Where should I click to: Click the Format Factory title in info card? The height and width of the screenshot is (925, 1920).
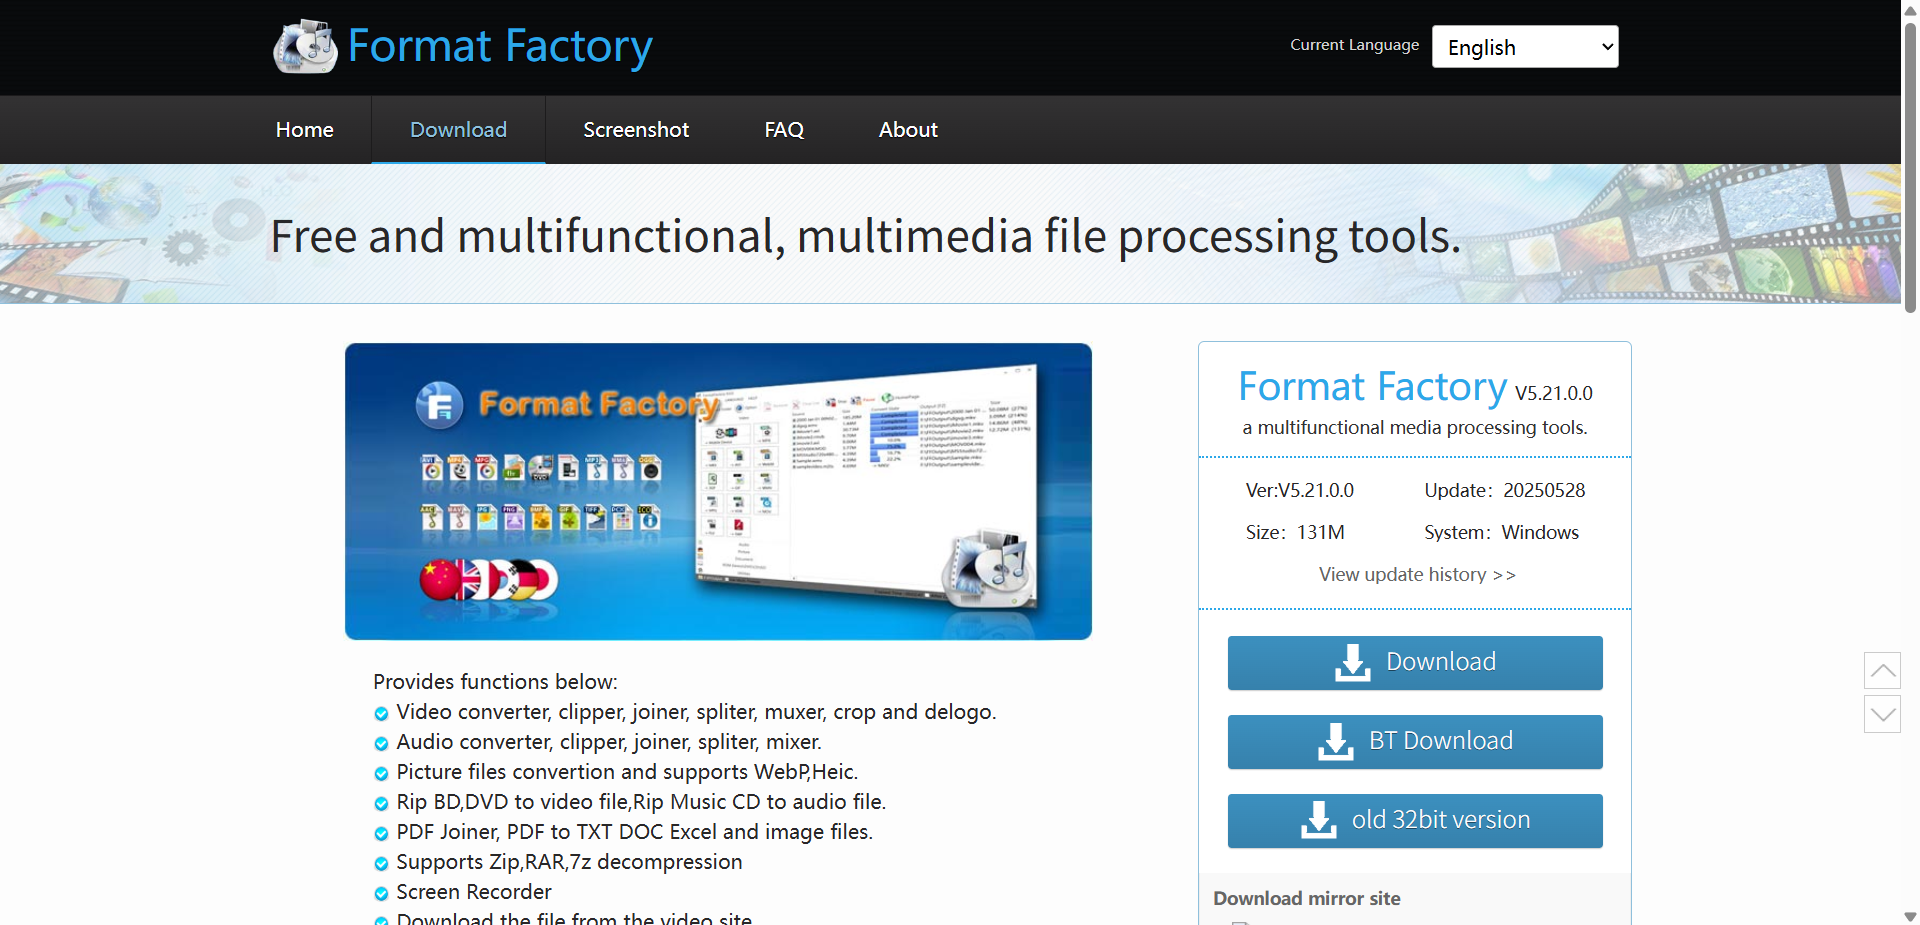pyautogui.click(x=1372, y=387)
